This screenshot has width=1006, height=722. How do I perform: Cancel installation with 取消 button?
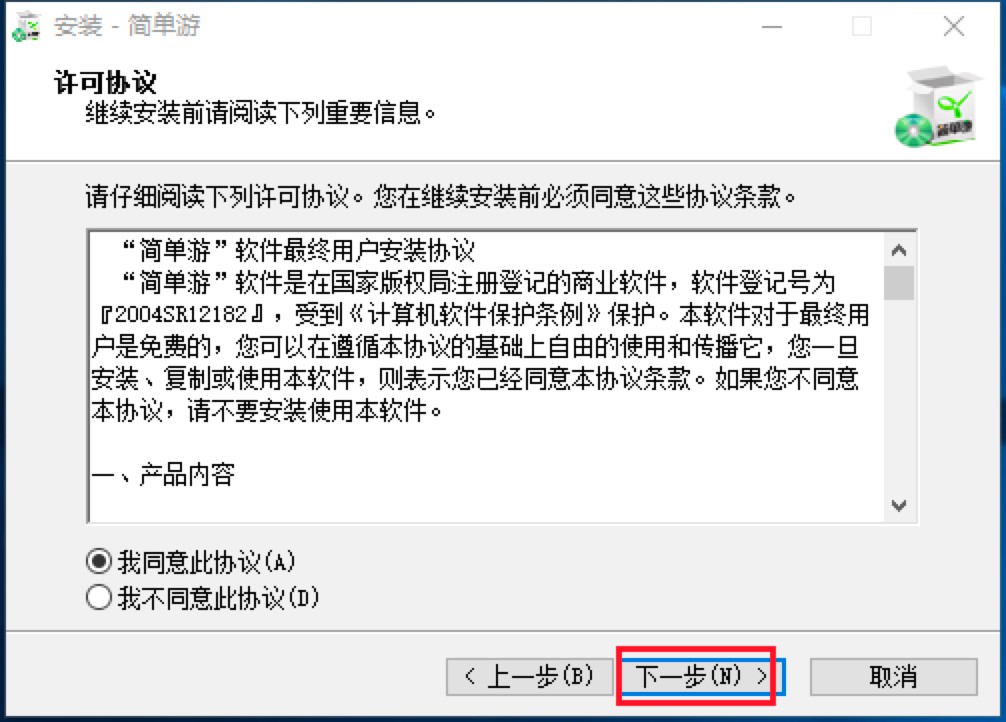[x=894, y=676]
